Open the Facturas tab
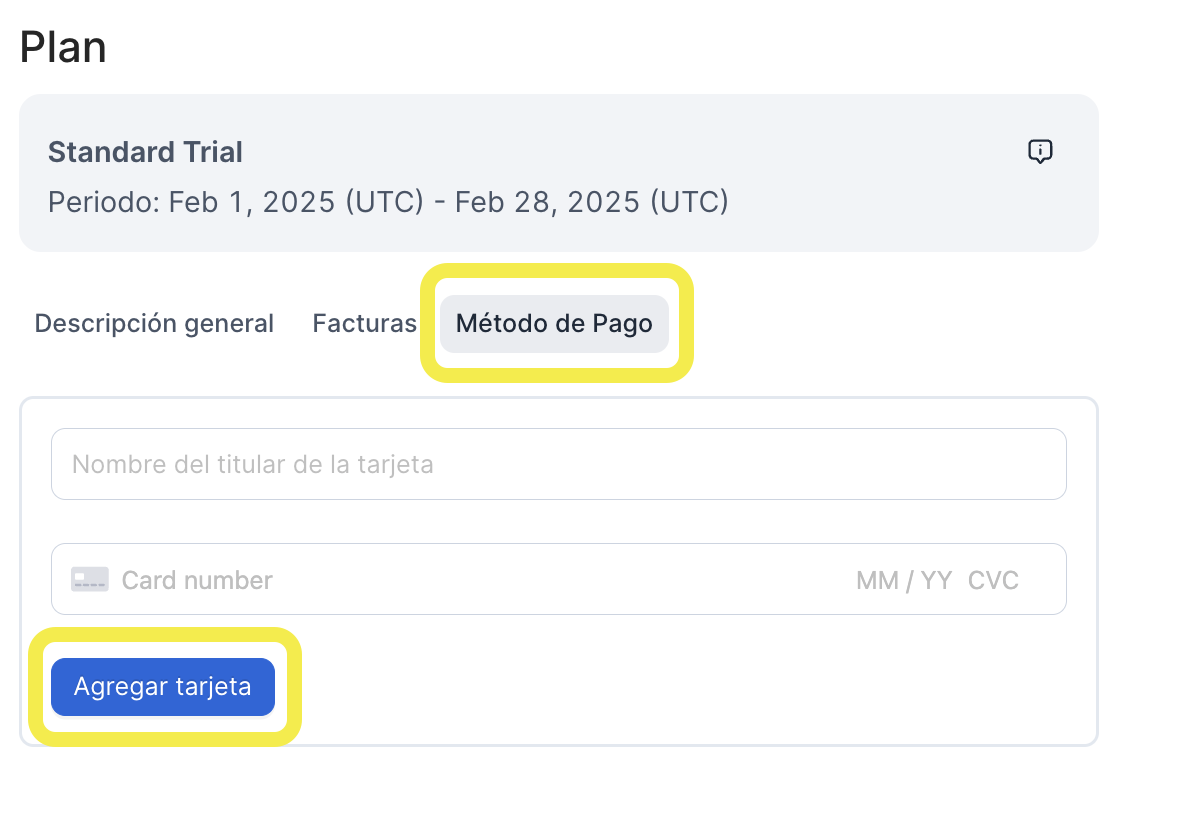 point(365,323)
